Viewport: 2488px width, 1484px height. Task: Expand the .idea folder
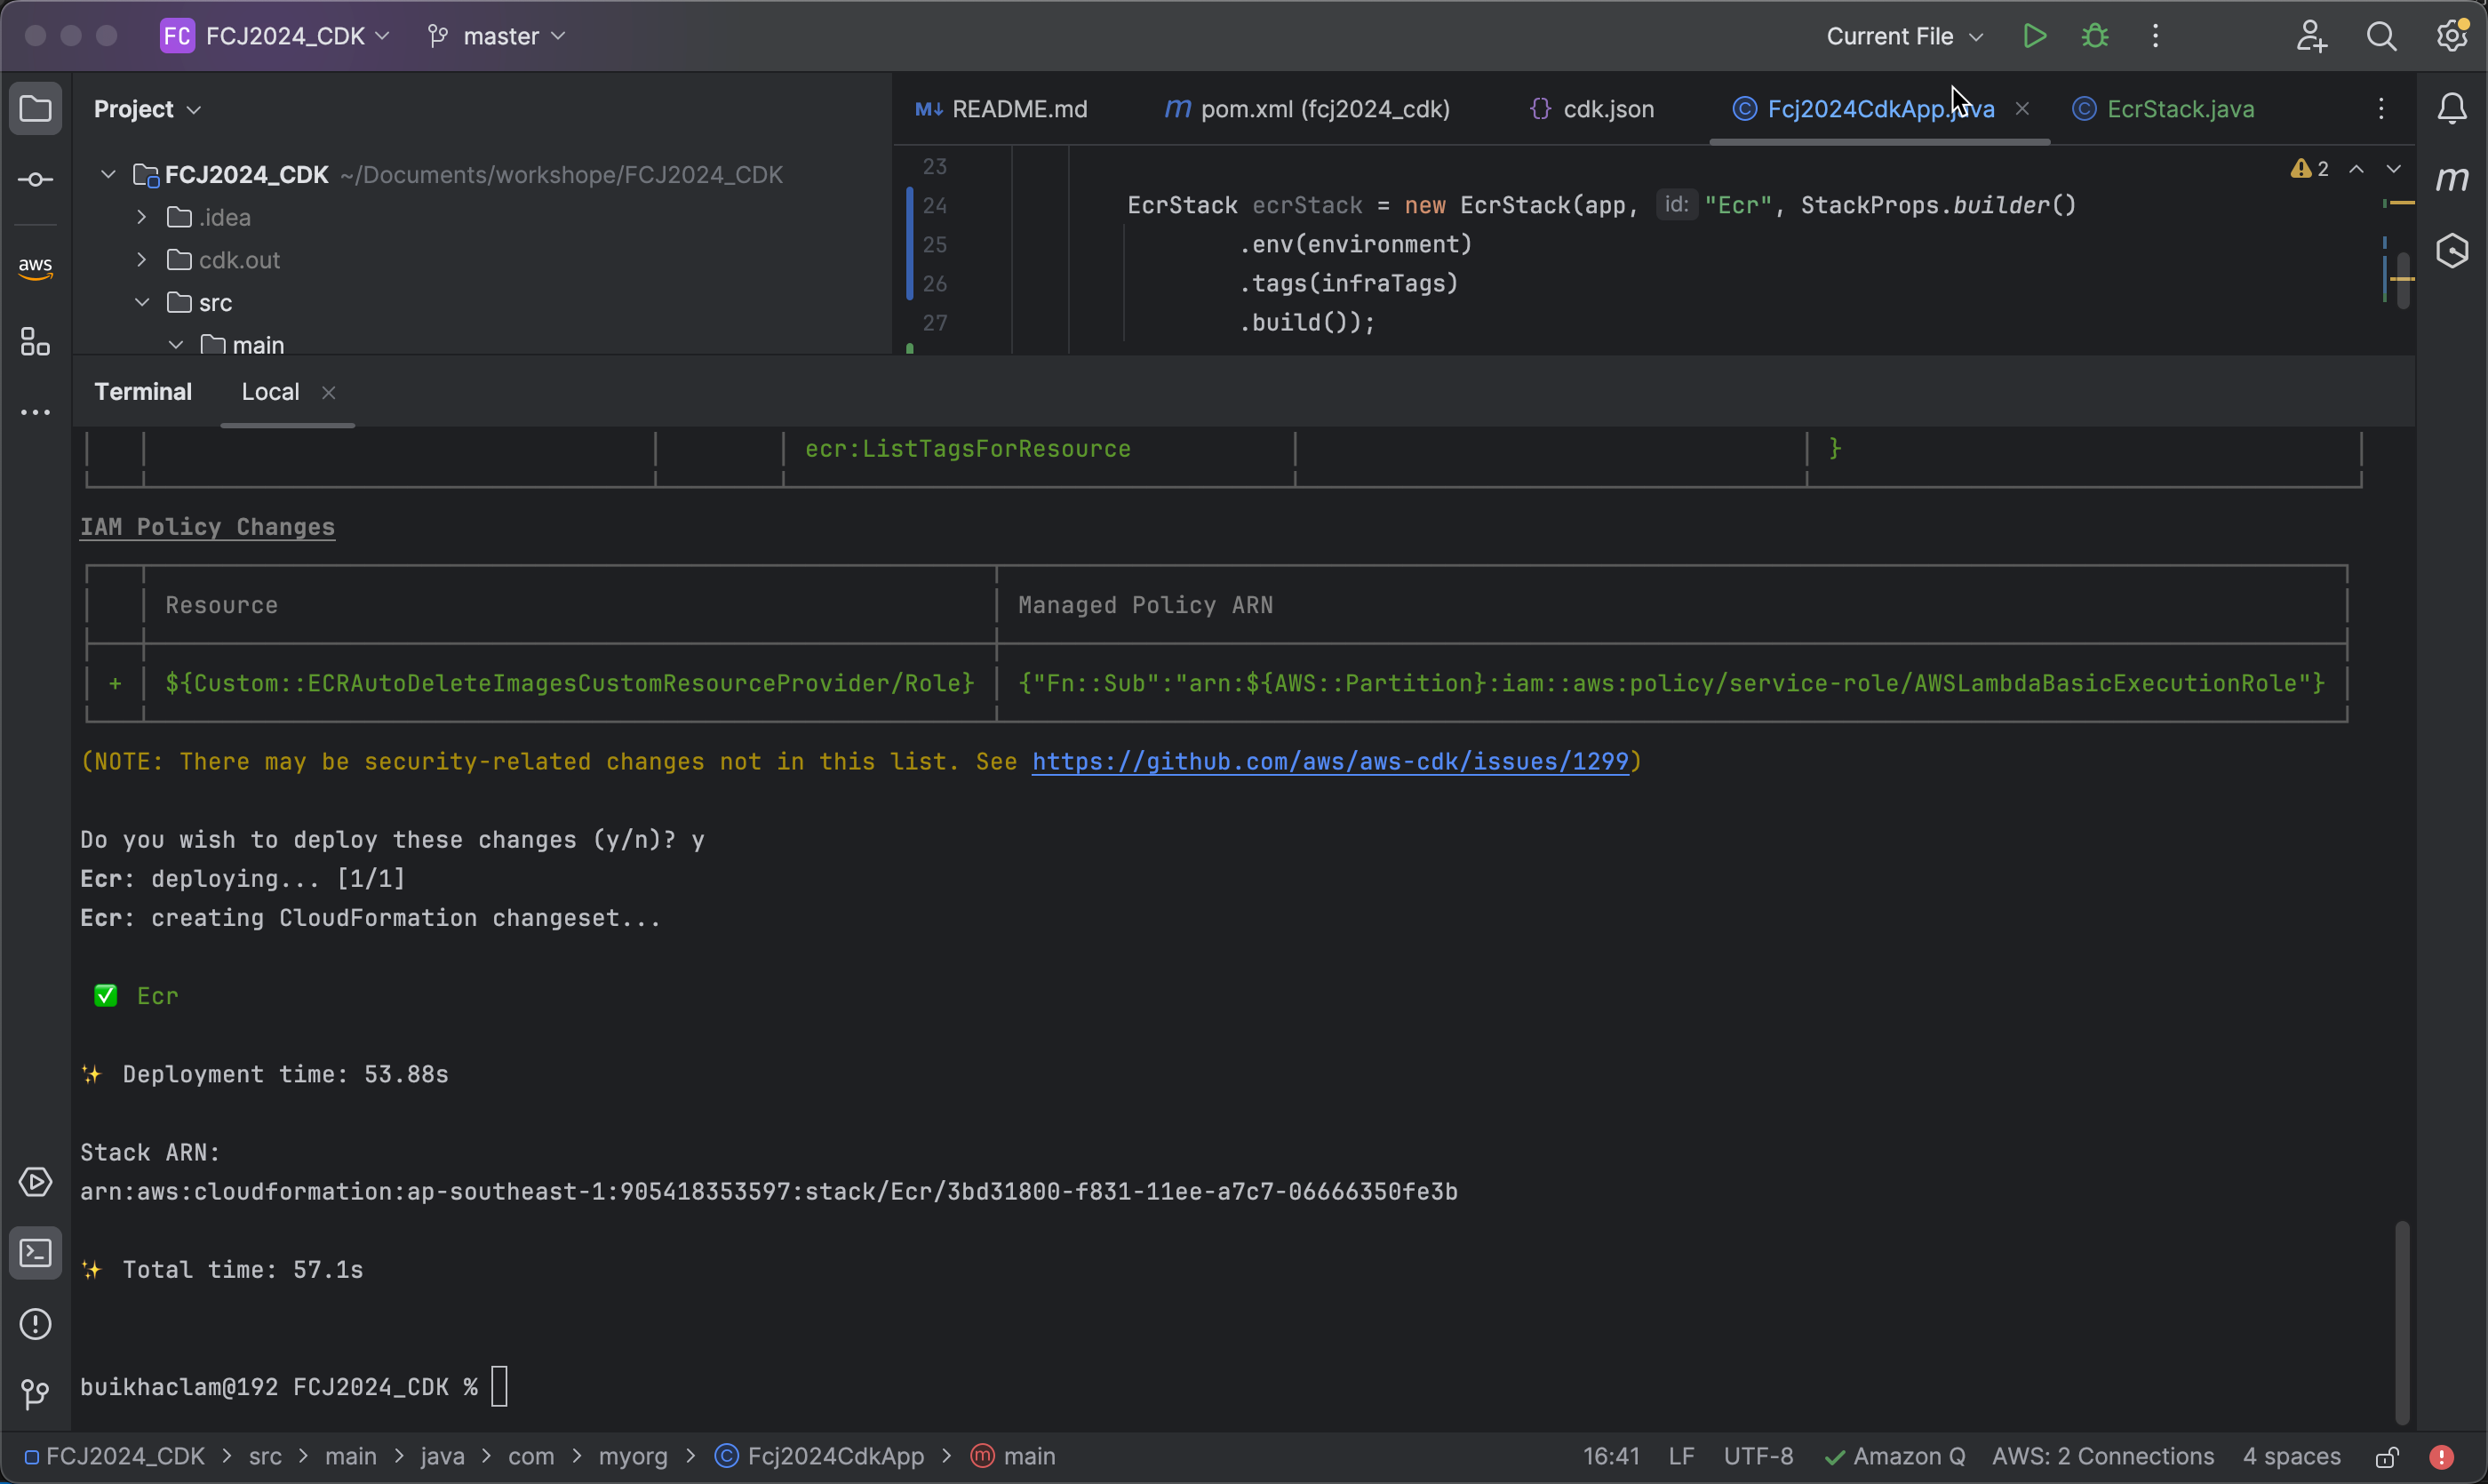(x=142, y=217)
